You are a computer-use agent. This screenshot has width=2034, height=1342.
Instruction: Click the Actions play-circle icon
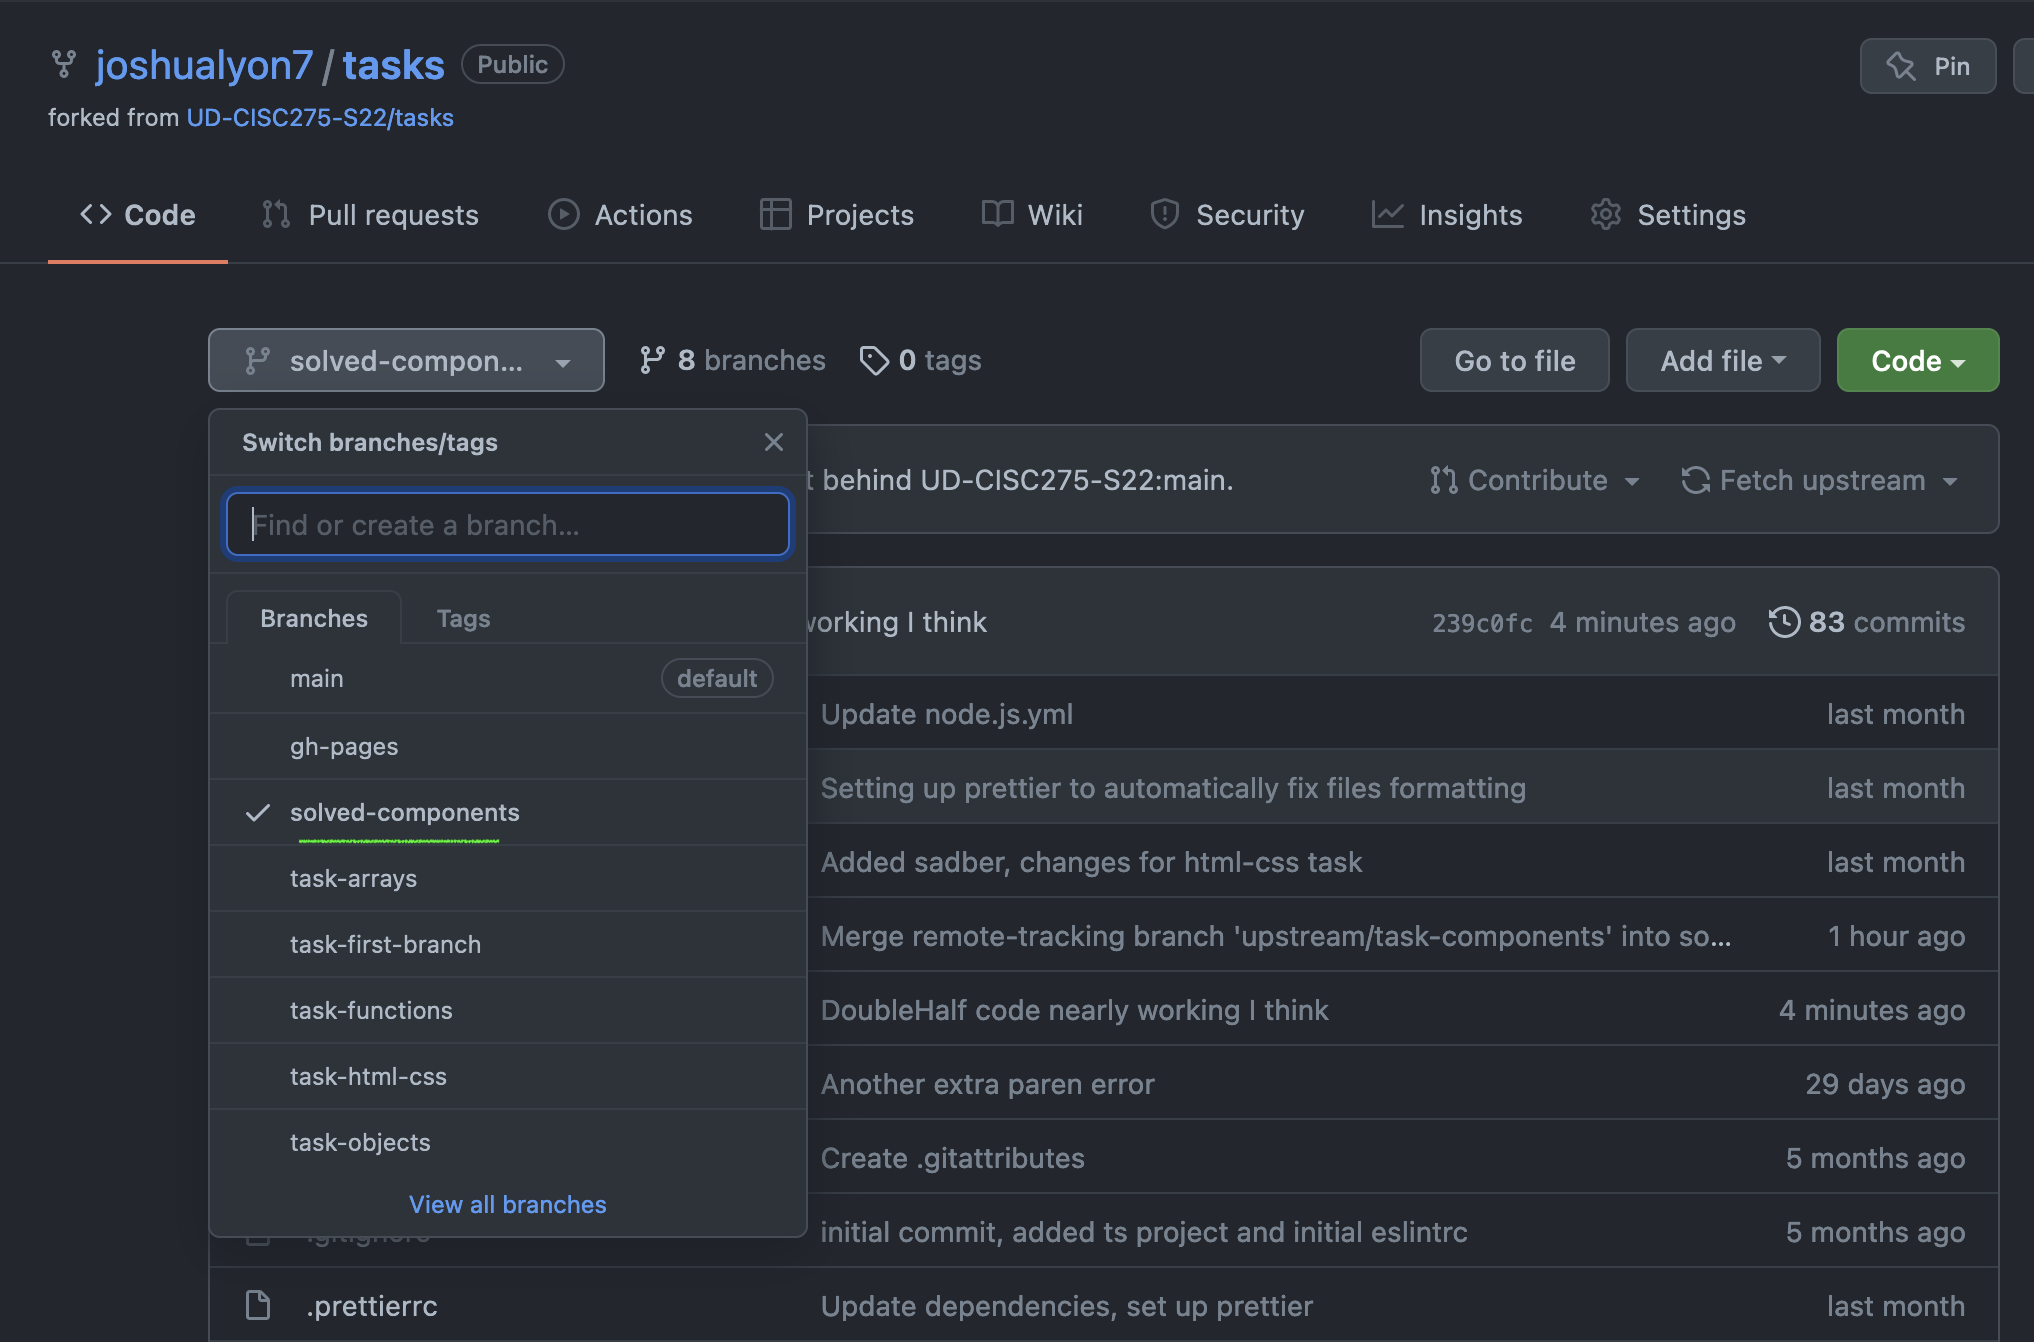(x=564, y=214)
